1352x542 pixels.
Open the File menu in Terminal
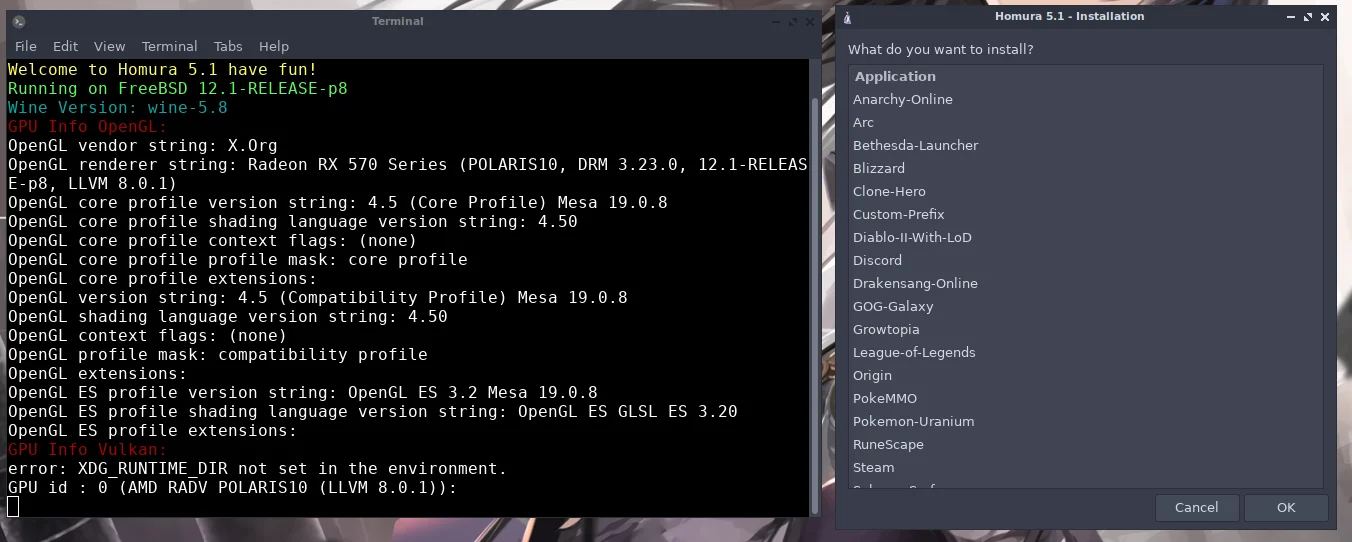(x=26, y=46)
